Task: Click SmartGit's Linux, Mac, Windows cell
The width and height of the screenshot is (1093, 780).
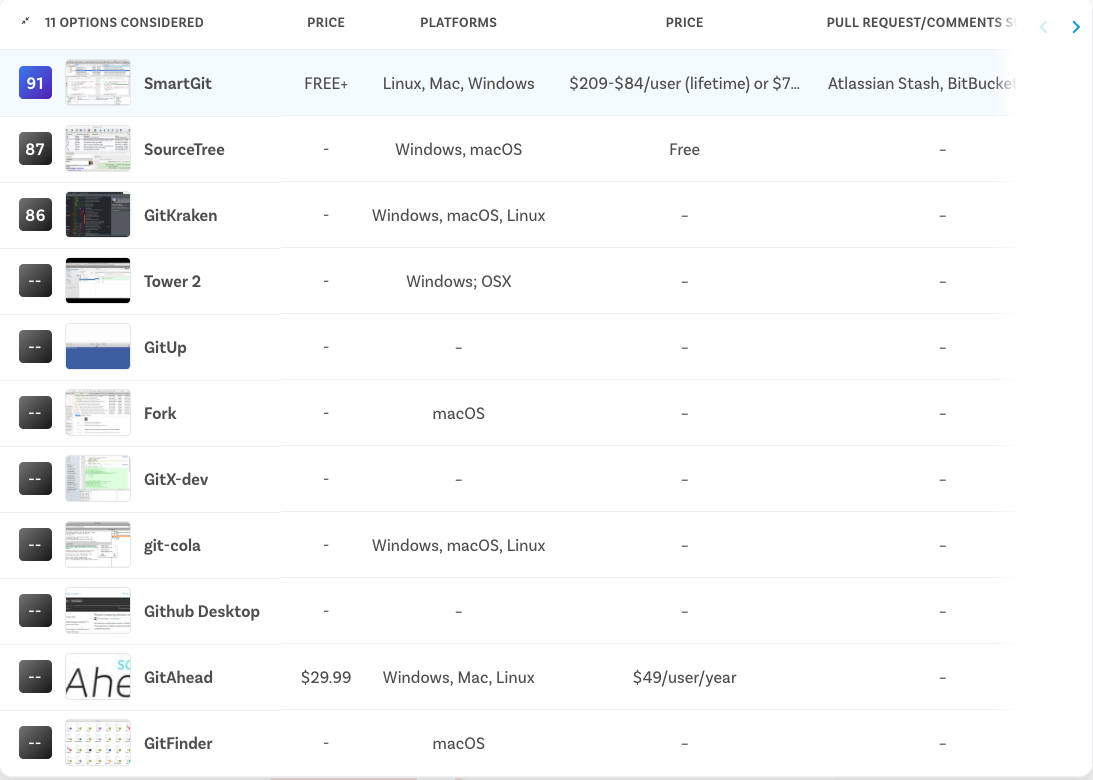Action: click(x=459, y=84)
